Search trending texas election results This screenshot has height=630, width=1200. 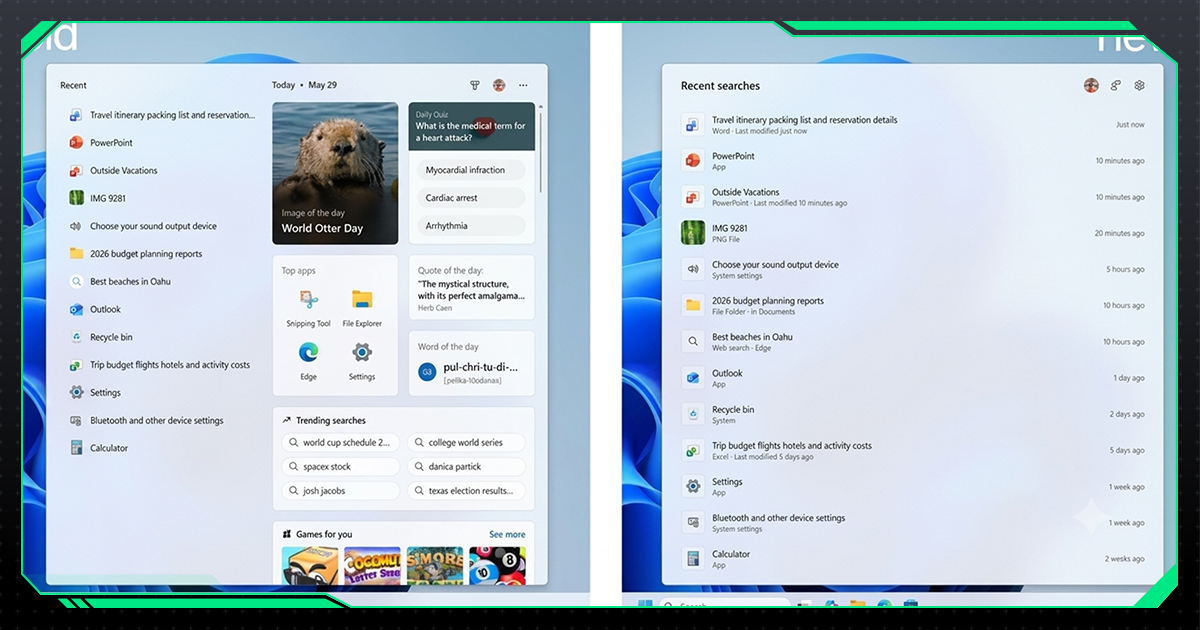point(466,491)
